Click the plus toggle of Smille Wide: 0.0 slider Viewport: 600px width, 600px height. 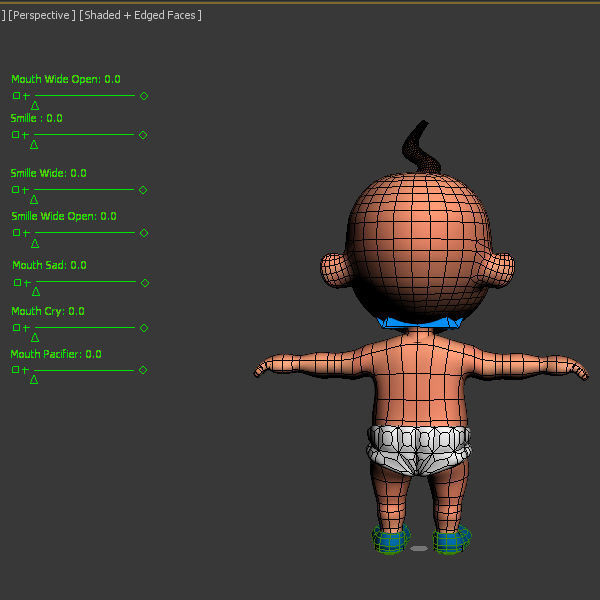click(x=25, y=190)
